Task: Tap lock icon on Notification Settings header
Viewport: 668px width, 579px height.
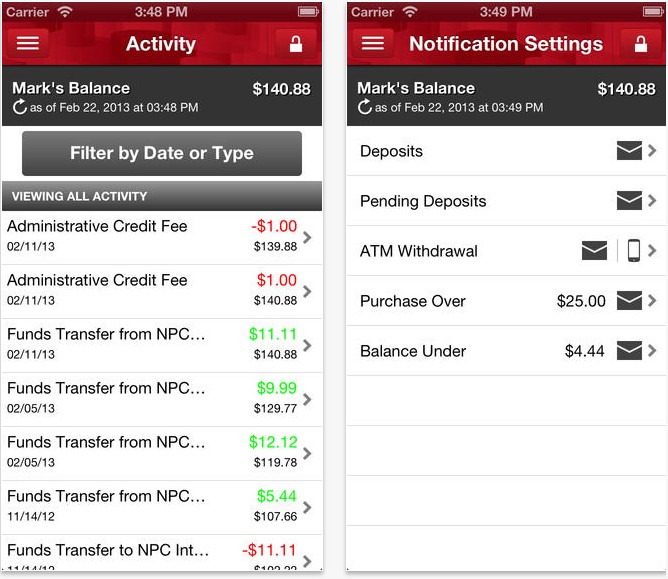Action: [640, 43]
